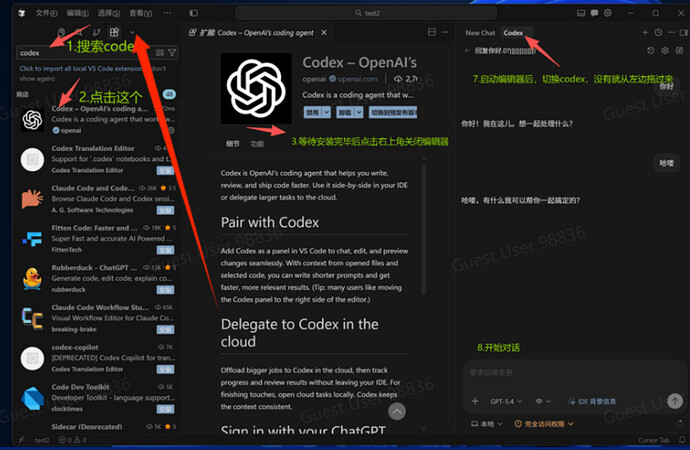Open the Explorer view in sidebar header

[x=61, y=32]
